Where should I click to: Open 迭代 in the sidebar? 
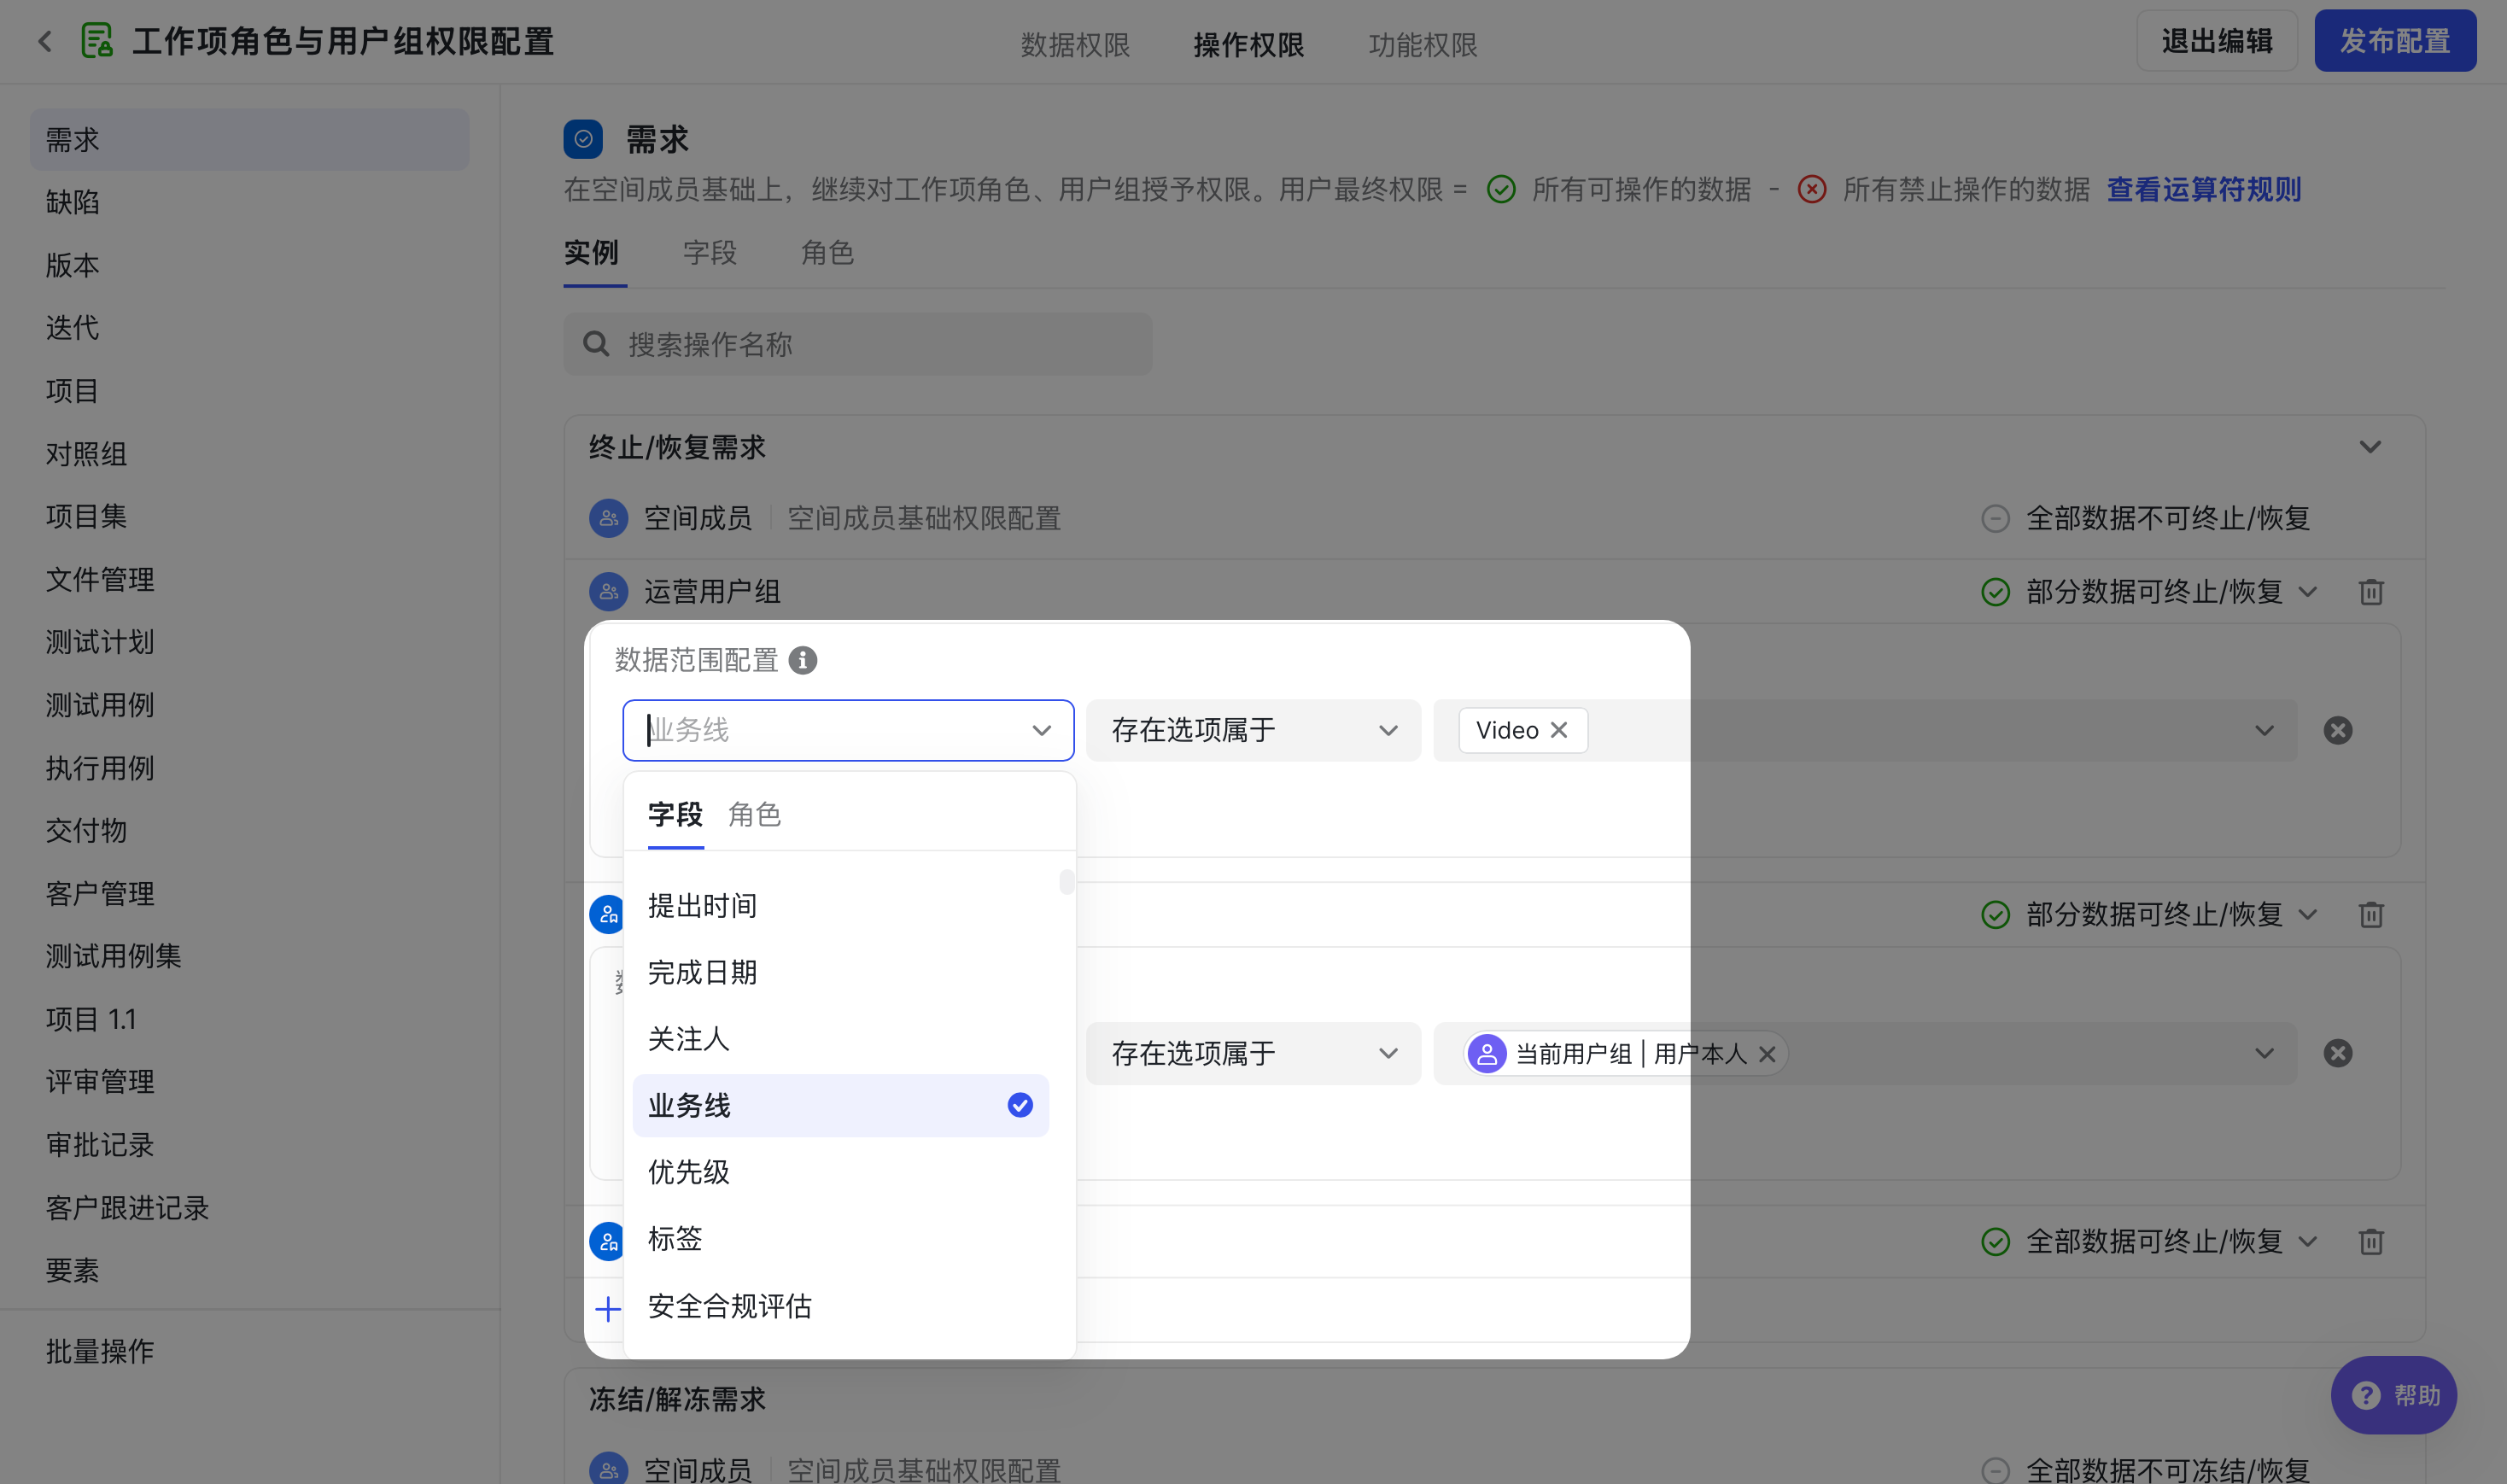(249, 327)
